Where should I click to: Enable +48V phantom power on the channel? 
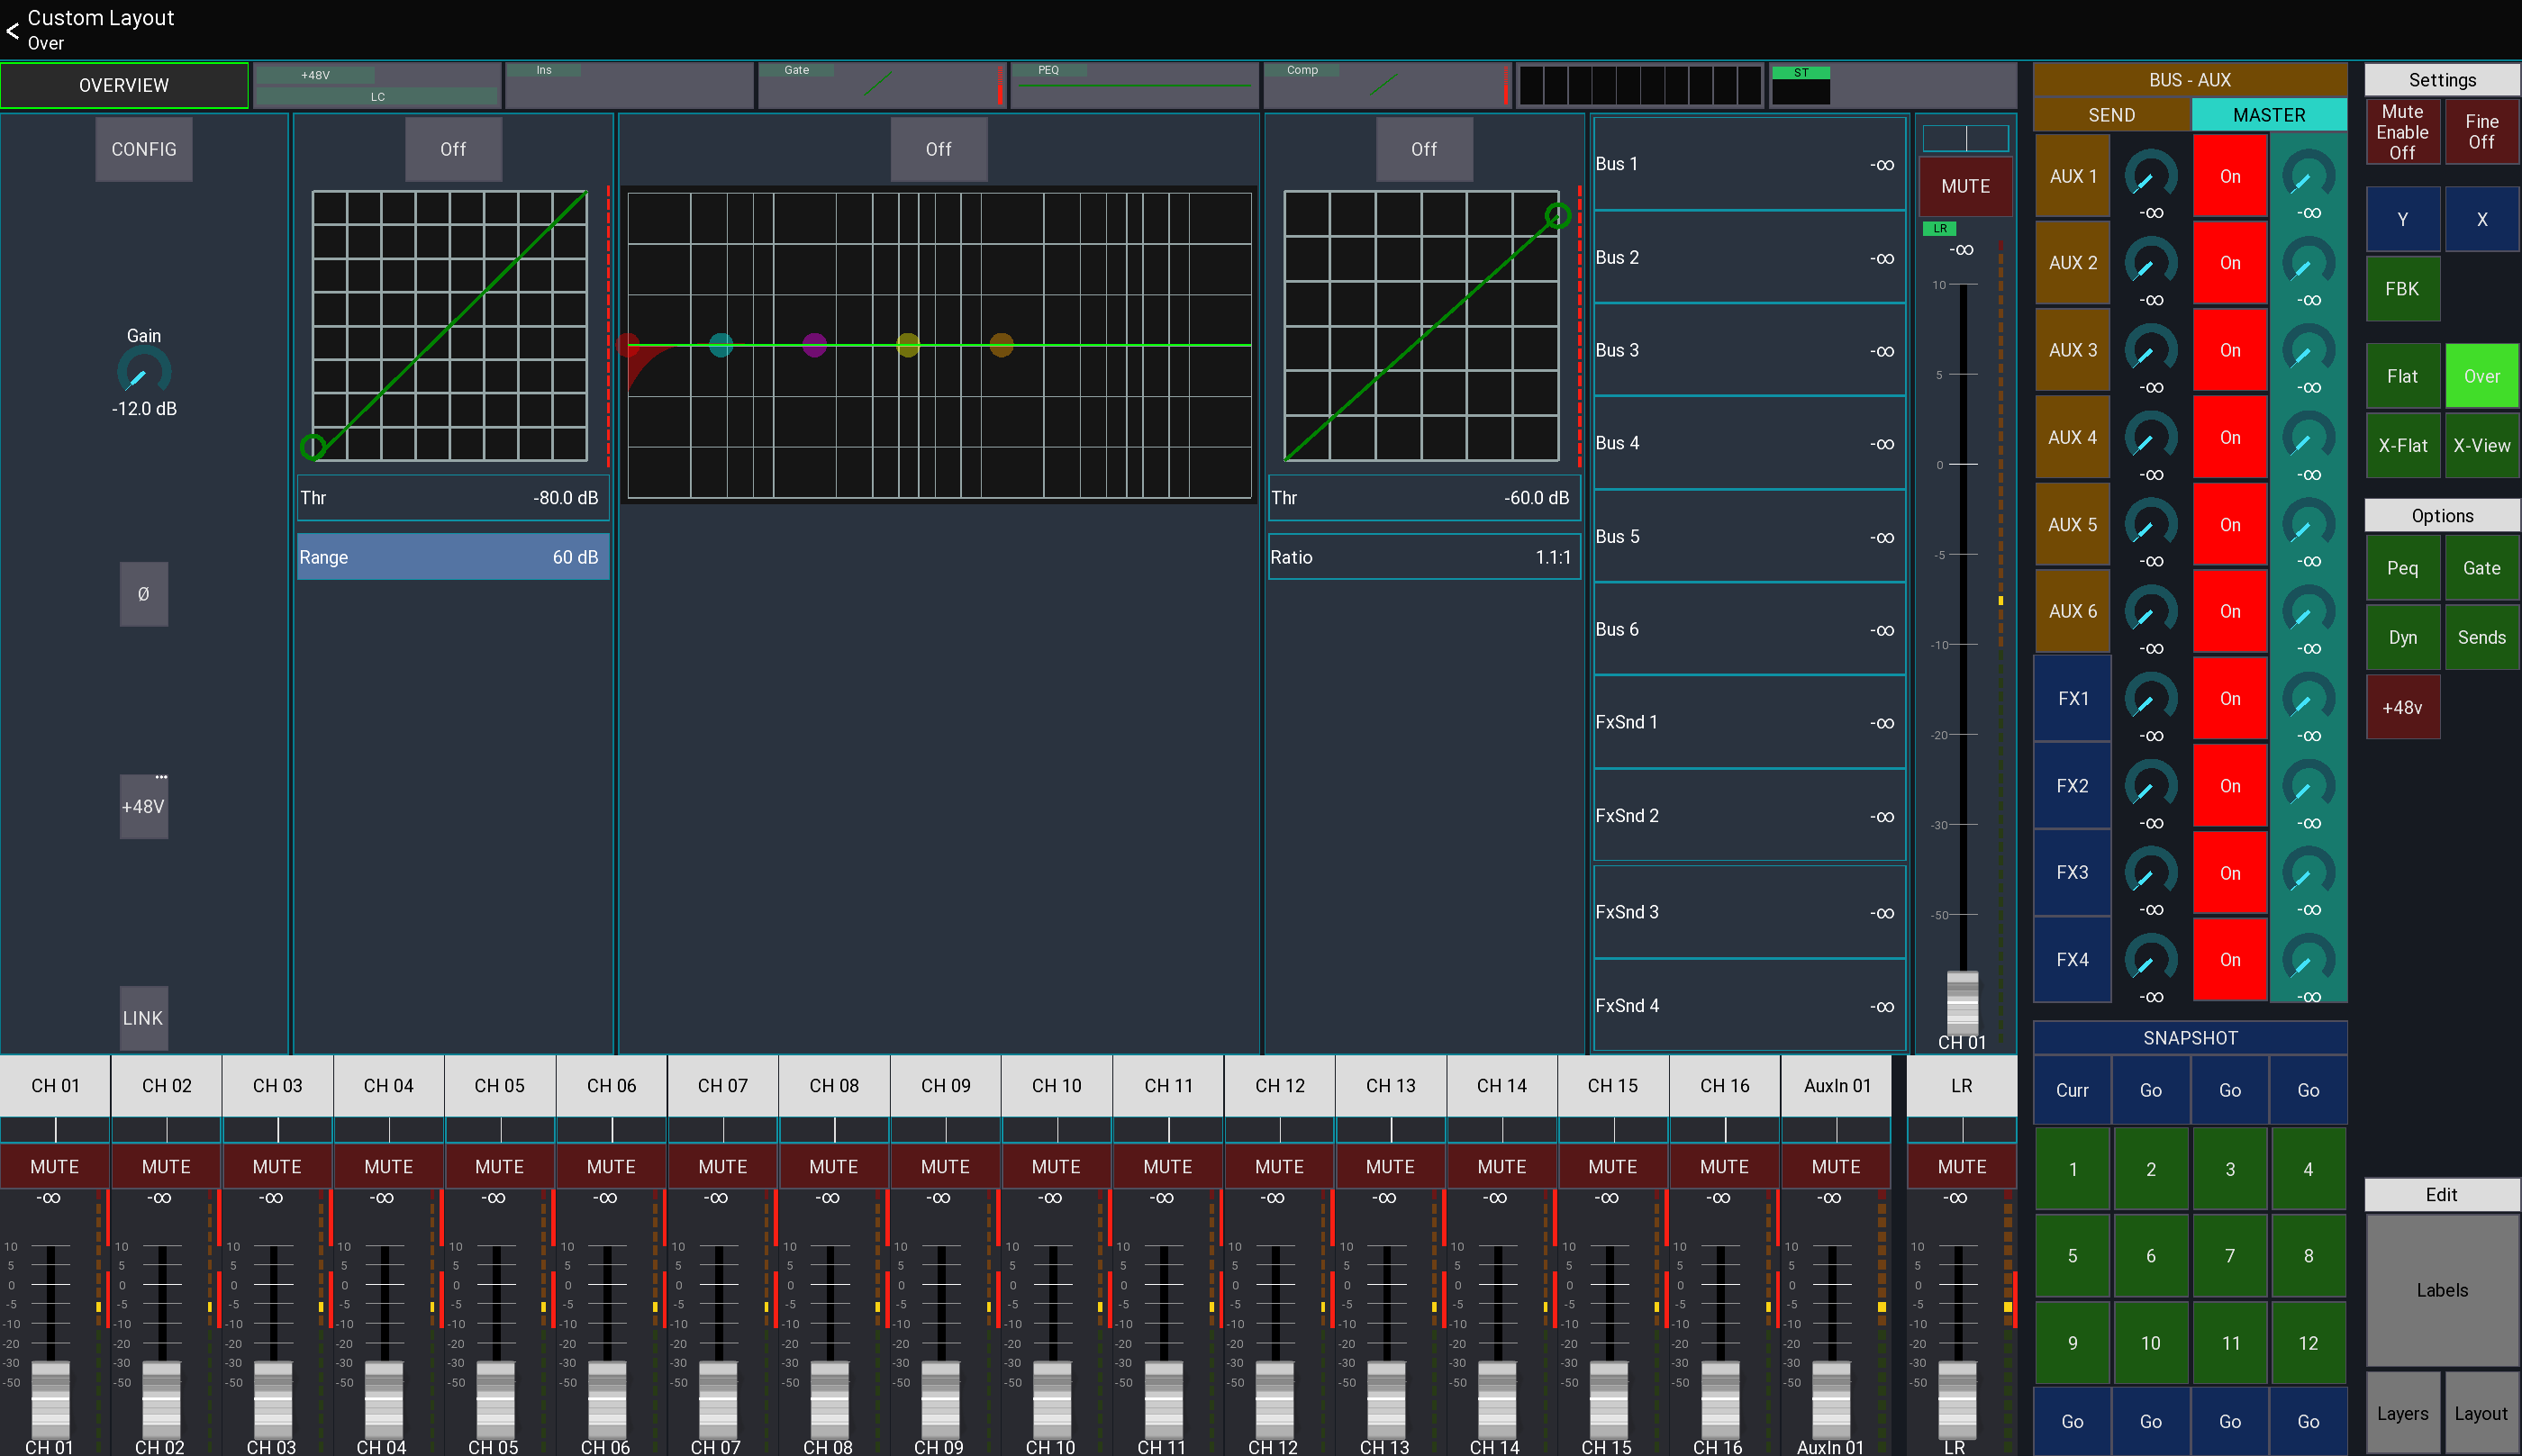[143, 806]
